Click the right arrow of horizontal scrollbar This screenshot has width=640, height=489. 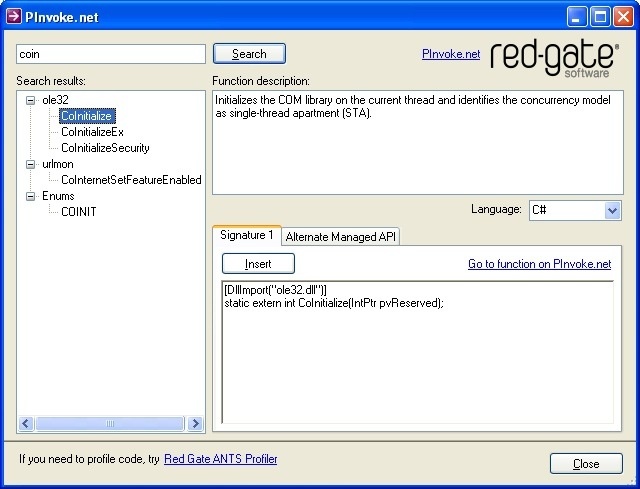coord(196,424)
